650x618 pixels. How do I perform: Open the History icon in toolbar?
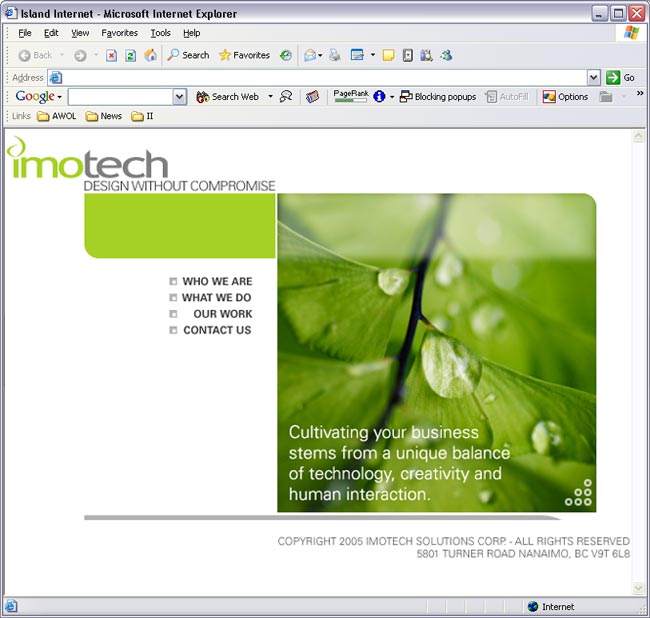(x=286, y=55)
